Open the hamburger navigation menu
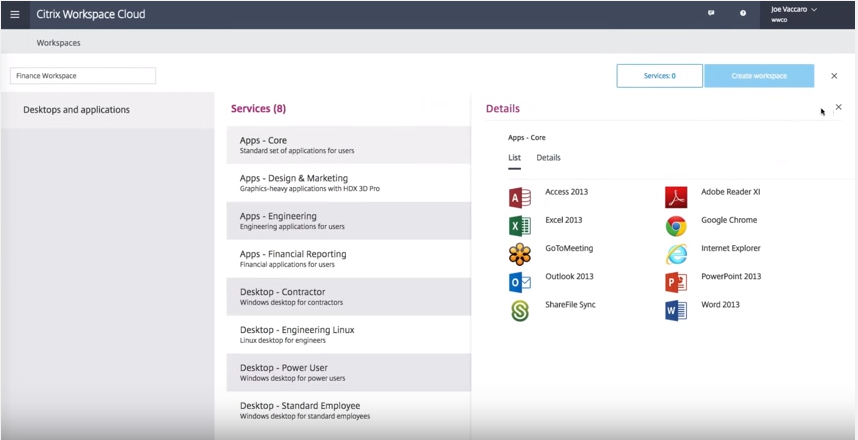This screenshot has width=858, height=440. pyautogui.click(x=15, y=14)
